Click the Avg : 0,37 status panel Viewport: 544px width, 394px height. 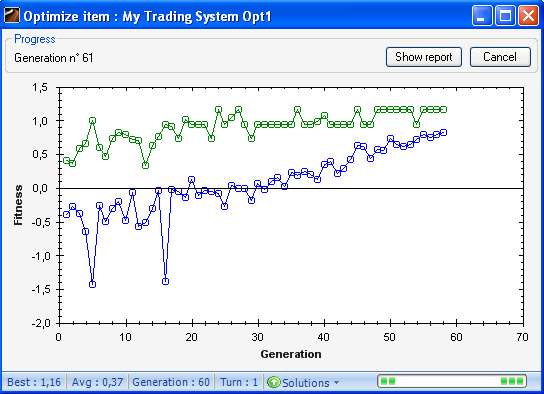97,382
